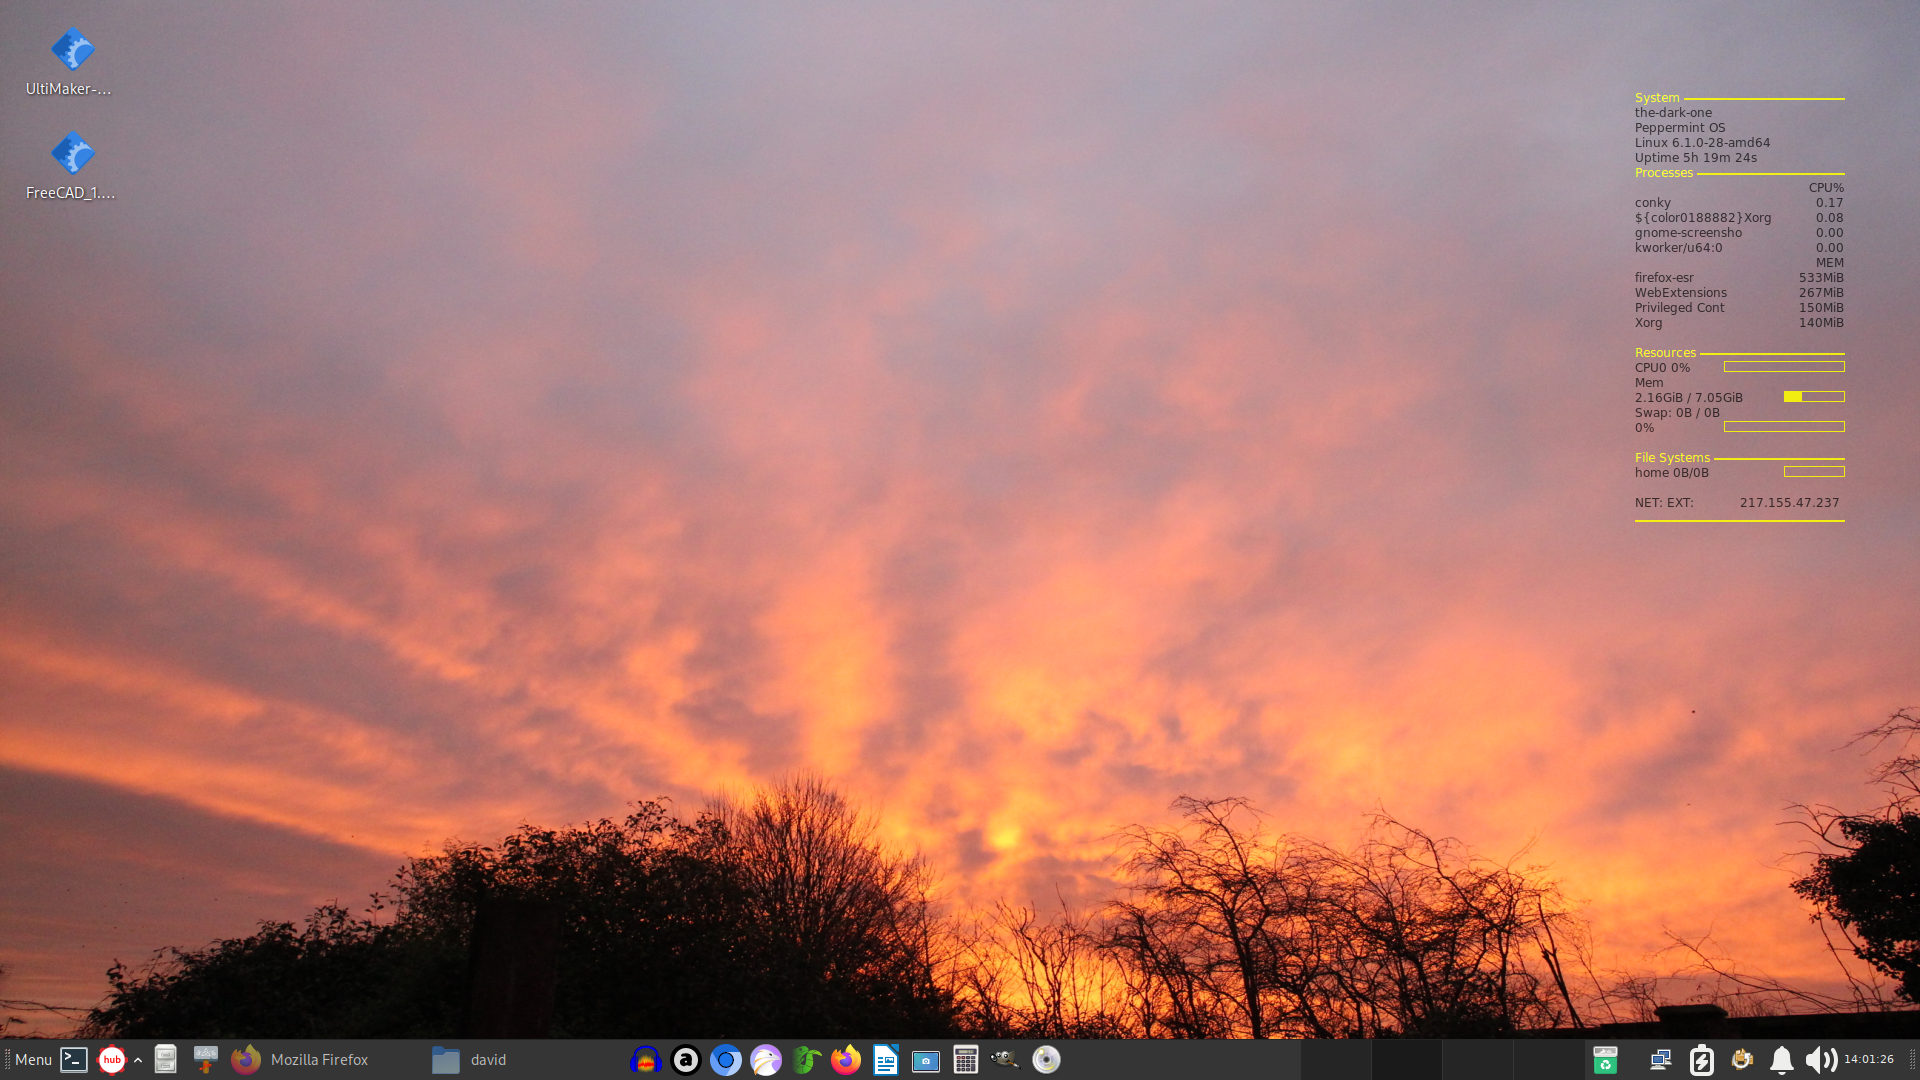The width and height of the screenshot is (1920, 1080).
Task: Launch LibreOffice Writer from the panel
Action: [x=886, y=1060]
